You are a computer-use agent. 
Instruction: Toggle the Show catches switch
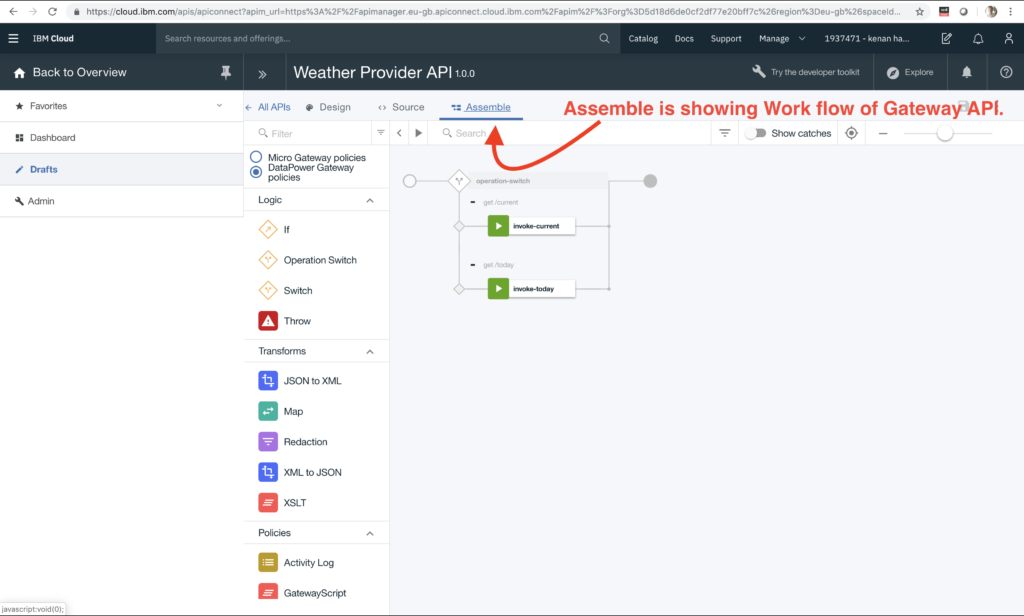pos(756,133)
